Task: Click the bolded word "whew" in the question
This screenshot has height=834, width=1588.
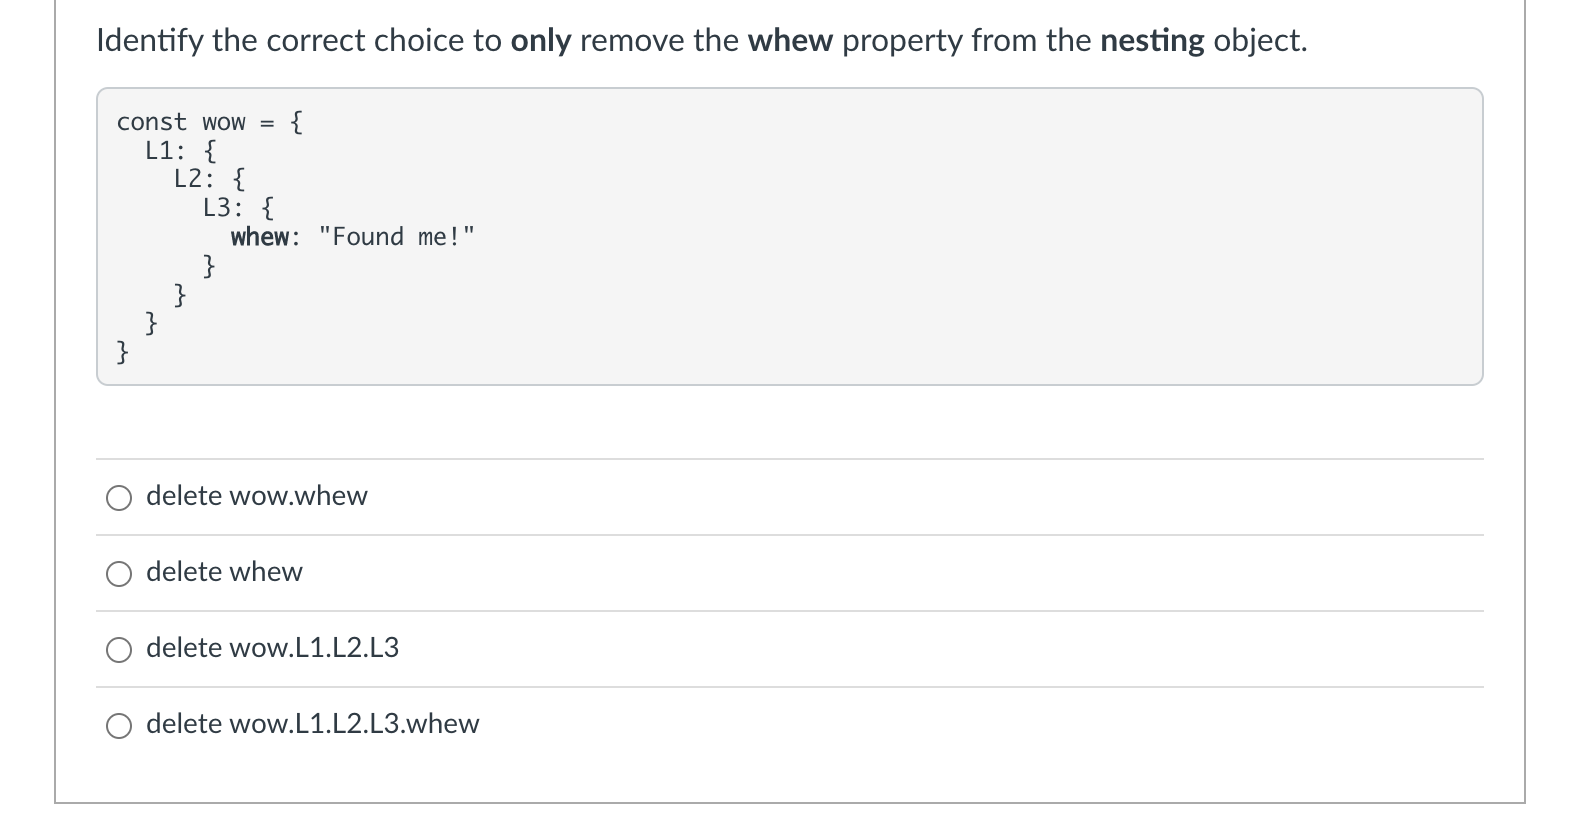Action: (790, 41)
